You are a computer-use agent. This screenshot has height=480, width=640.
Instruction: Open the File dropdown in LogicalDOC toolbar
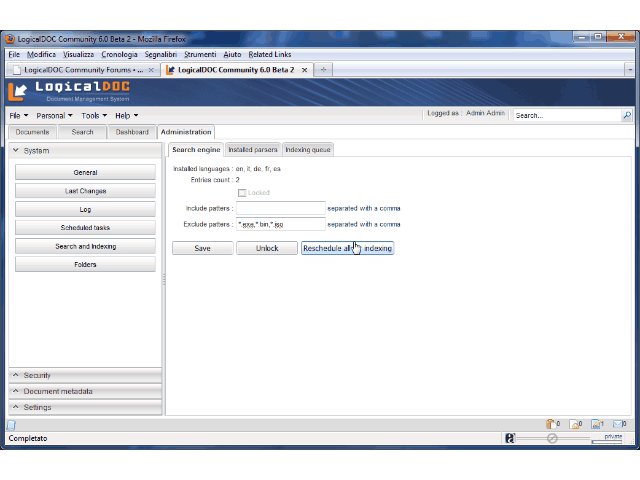coord(18,116)
